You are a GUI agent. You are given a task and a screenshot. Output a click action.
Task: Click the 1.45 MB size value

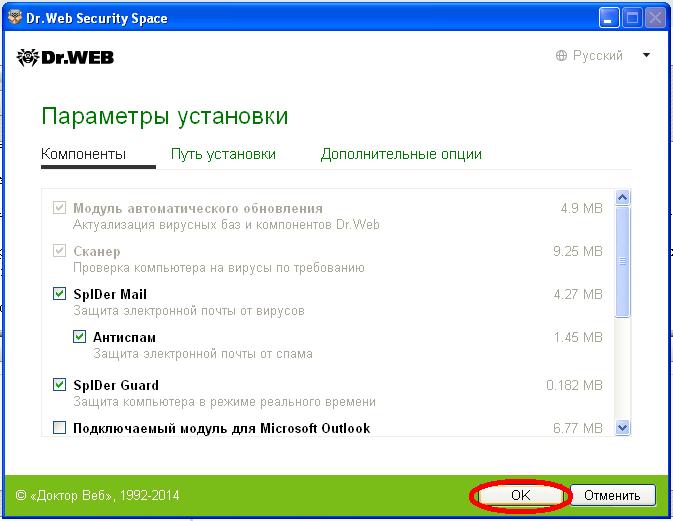click(578, 337)
